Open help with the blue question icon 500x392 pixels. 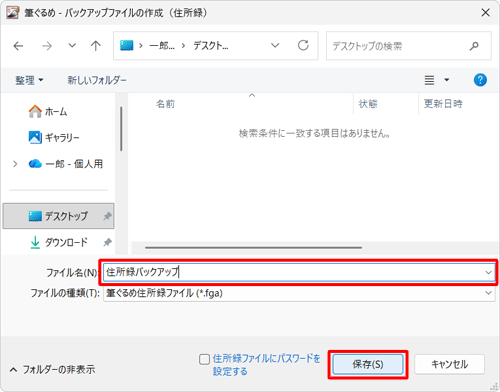tap(480, 80)
